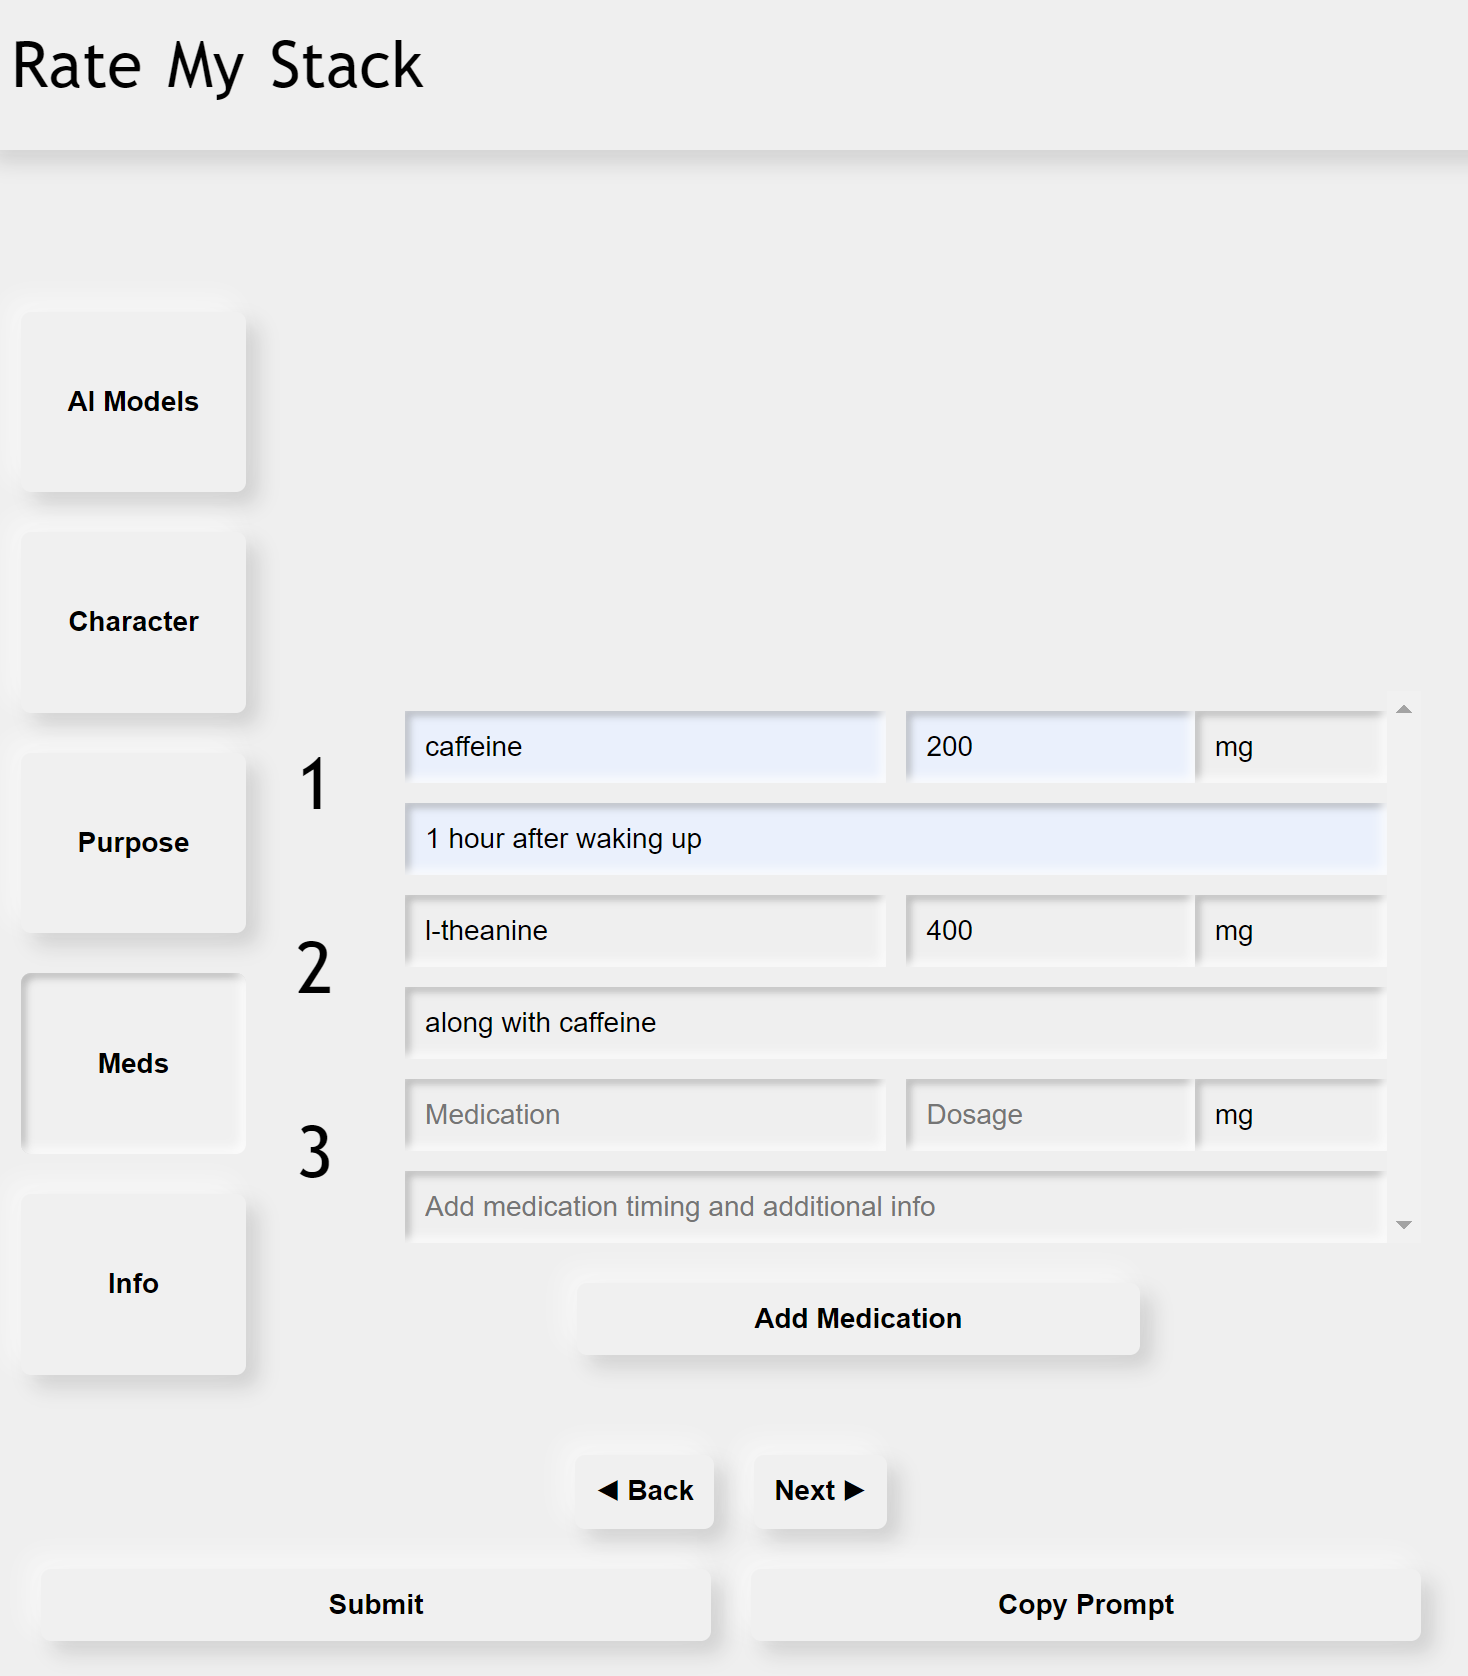This screenshot has width=1468, height=1676.
Task: Click the empty third Medication name field
Action: 645,1115
